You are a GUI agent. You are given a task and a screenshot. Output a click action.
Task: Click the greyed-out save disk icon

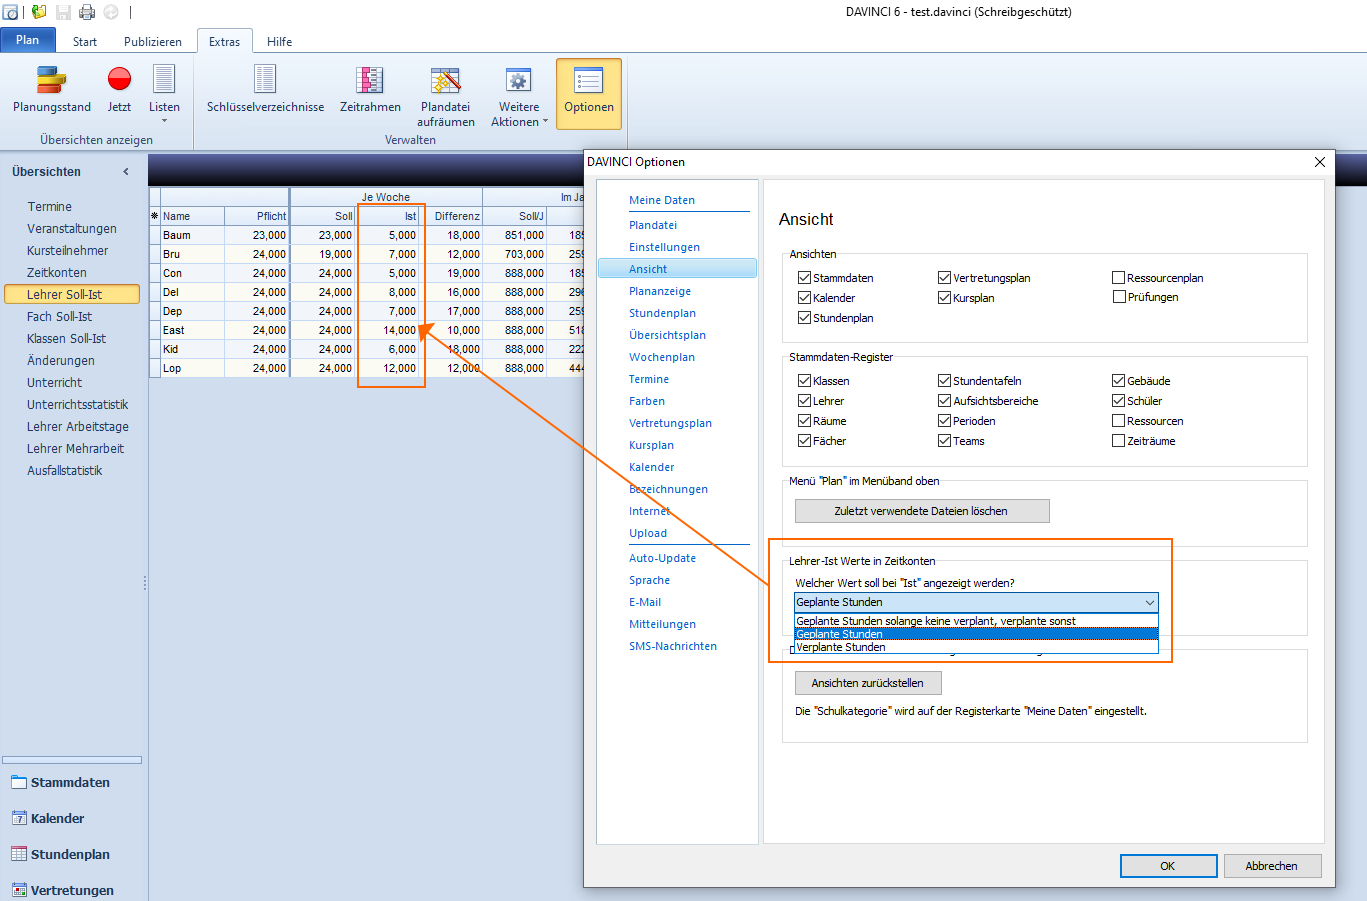point(63,12)
